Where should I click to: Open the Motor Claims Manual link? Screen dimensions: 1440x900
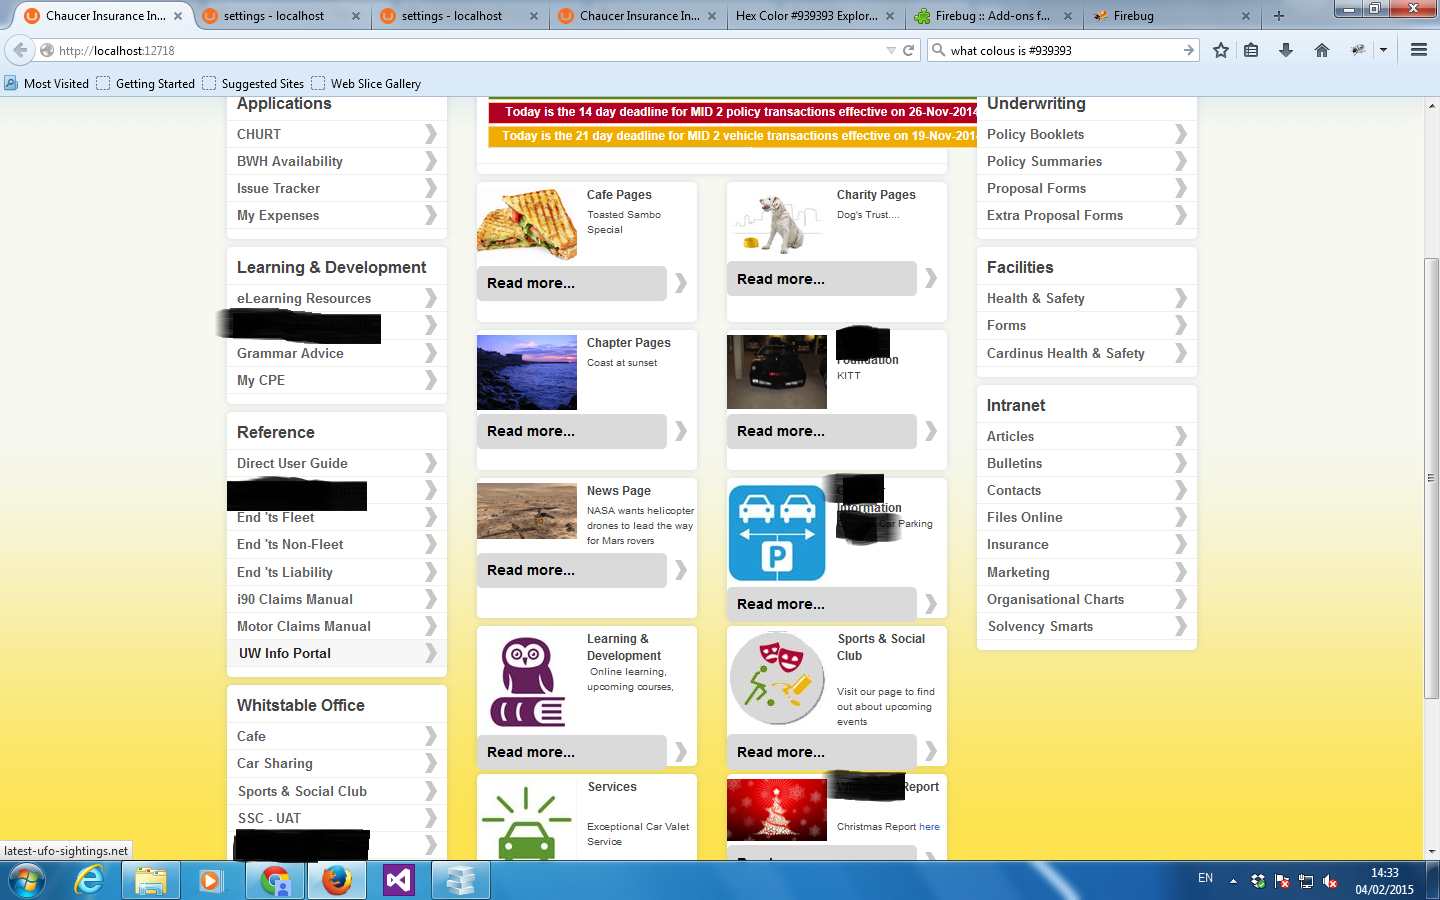[304, 626]
